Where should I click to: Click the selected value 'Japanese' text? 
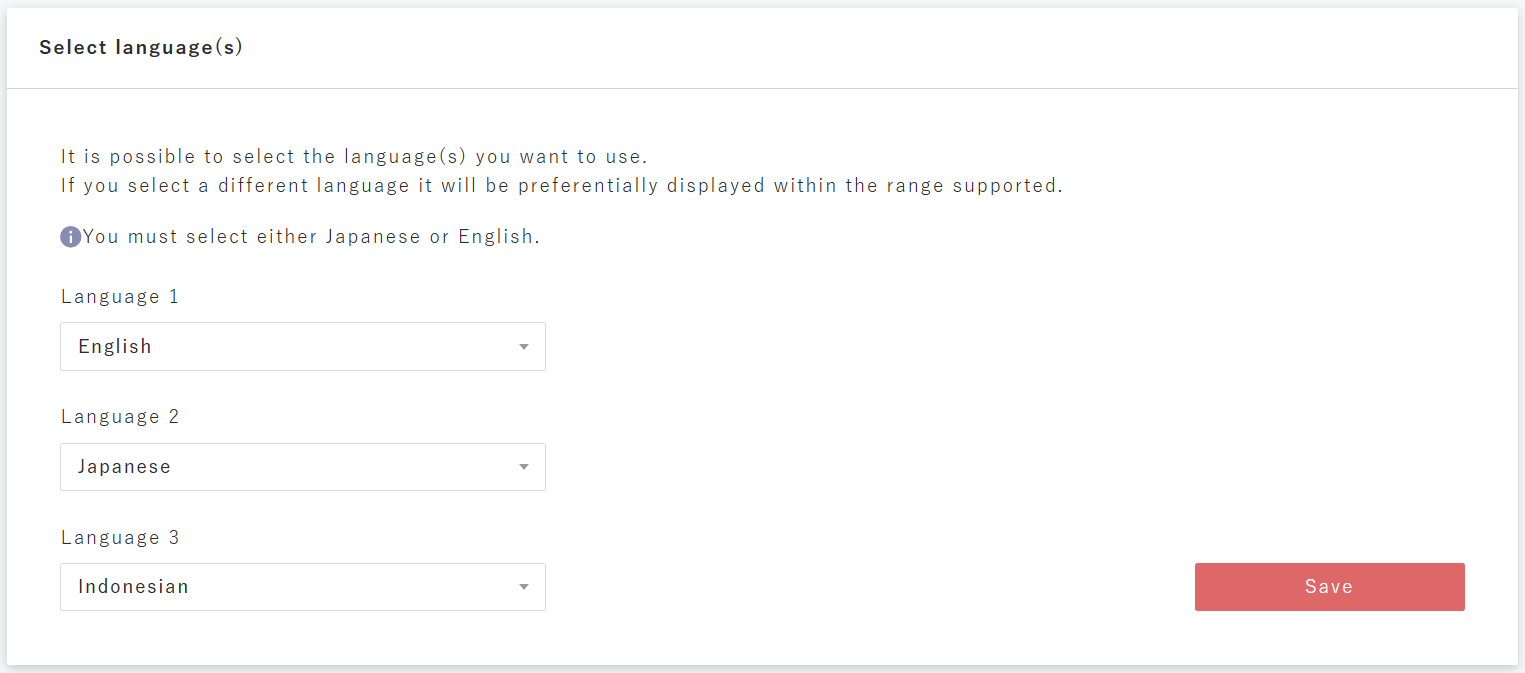tap(124, 467)
